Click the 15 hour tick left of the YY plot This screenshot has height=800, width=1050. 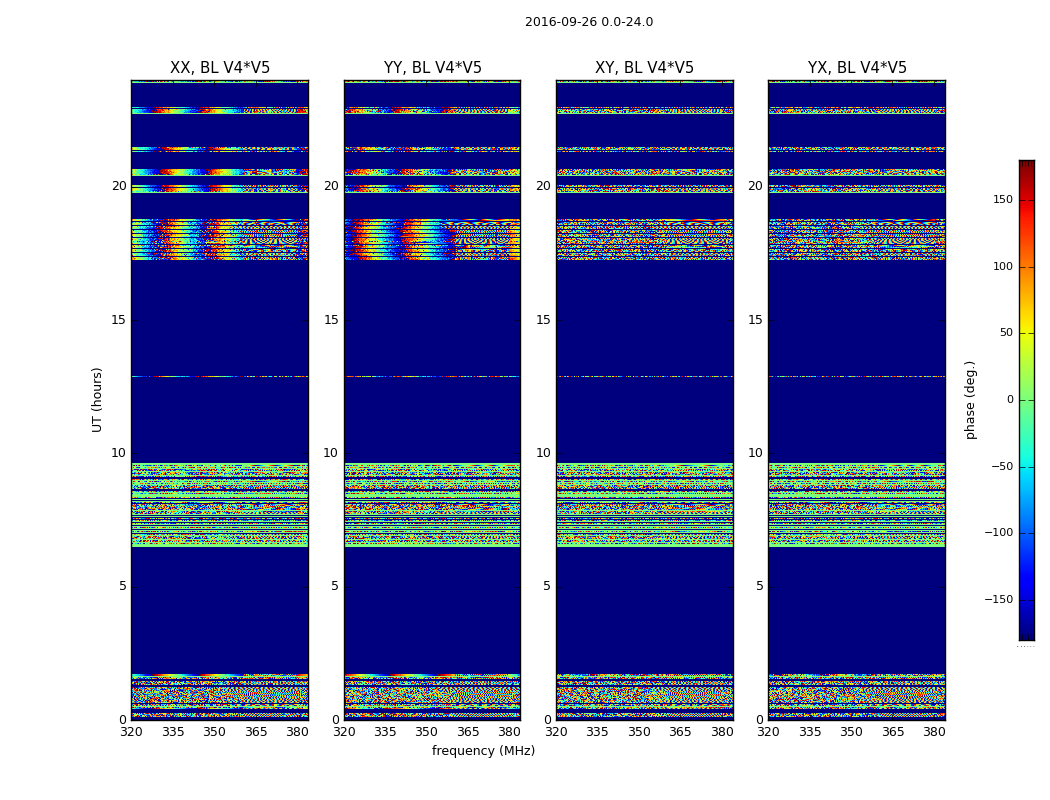331,320
